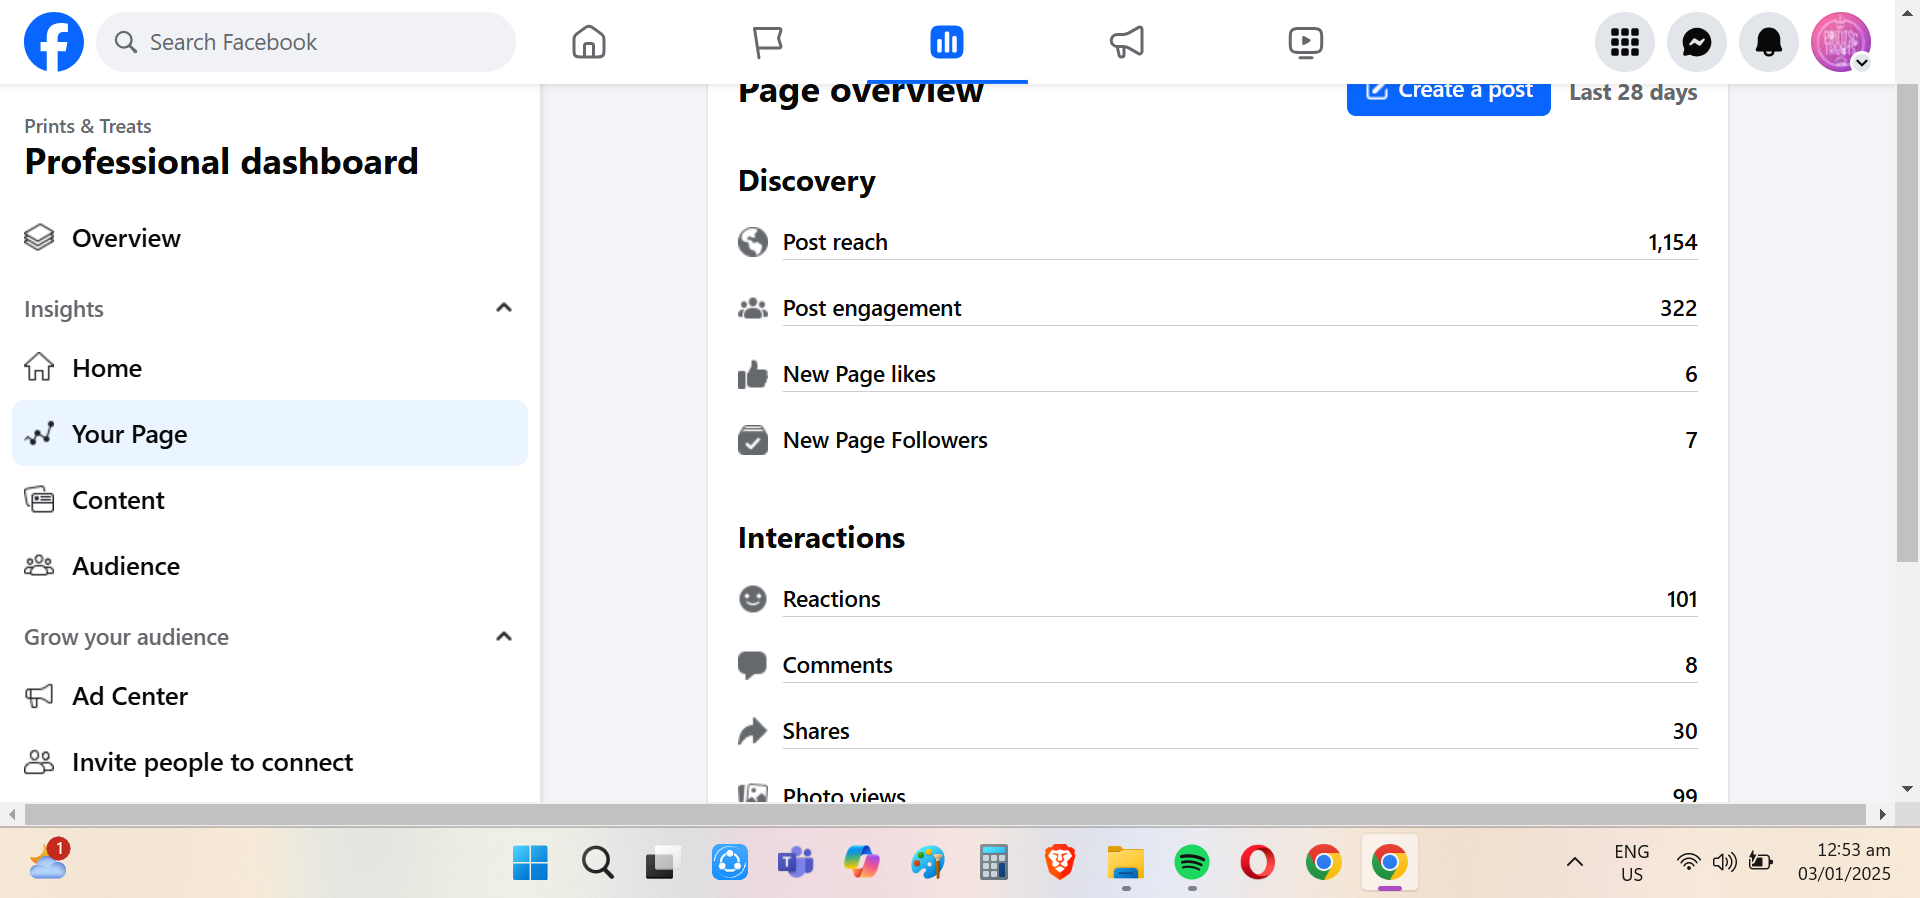1920x898 pixels.
Task: Open the Pages flag icon
Action: click(767, 42)
